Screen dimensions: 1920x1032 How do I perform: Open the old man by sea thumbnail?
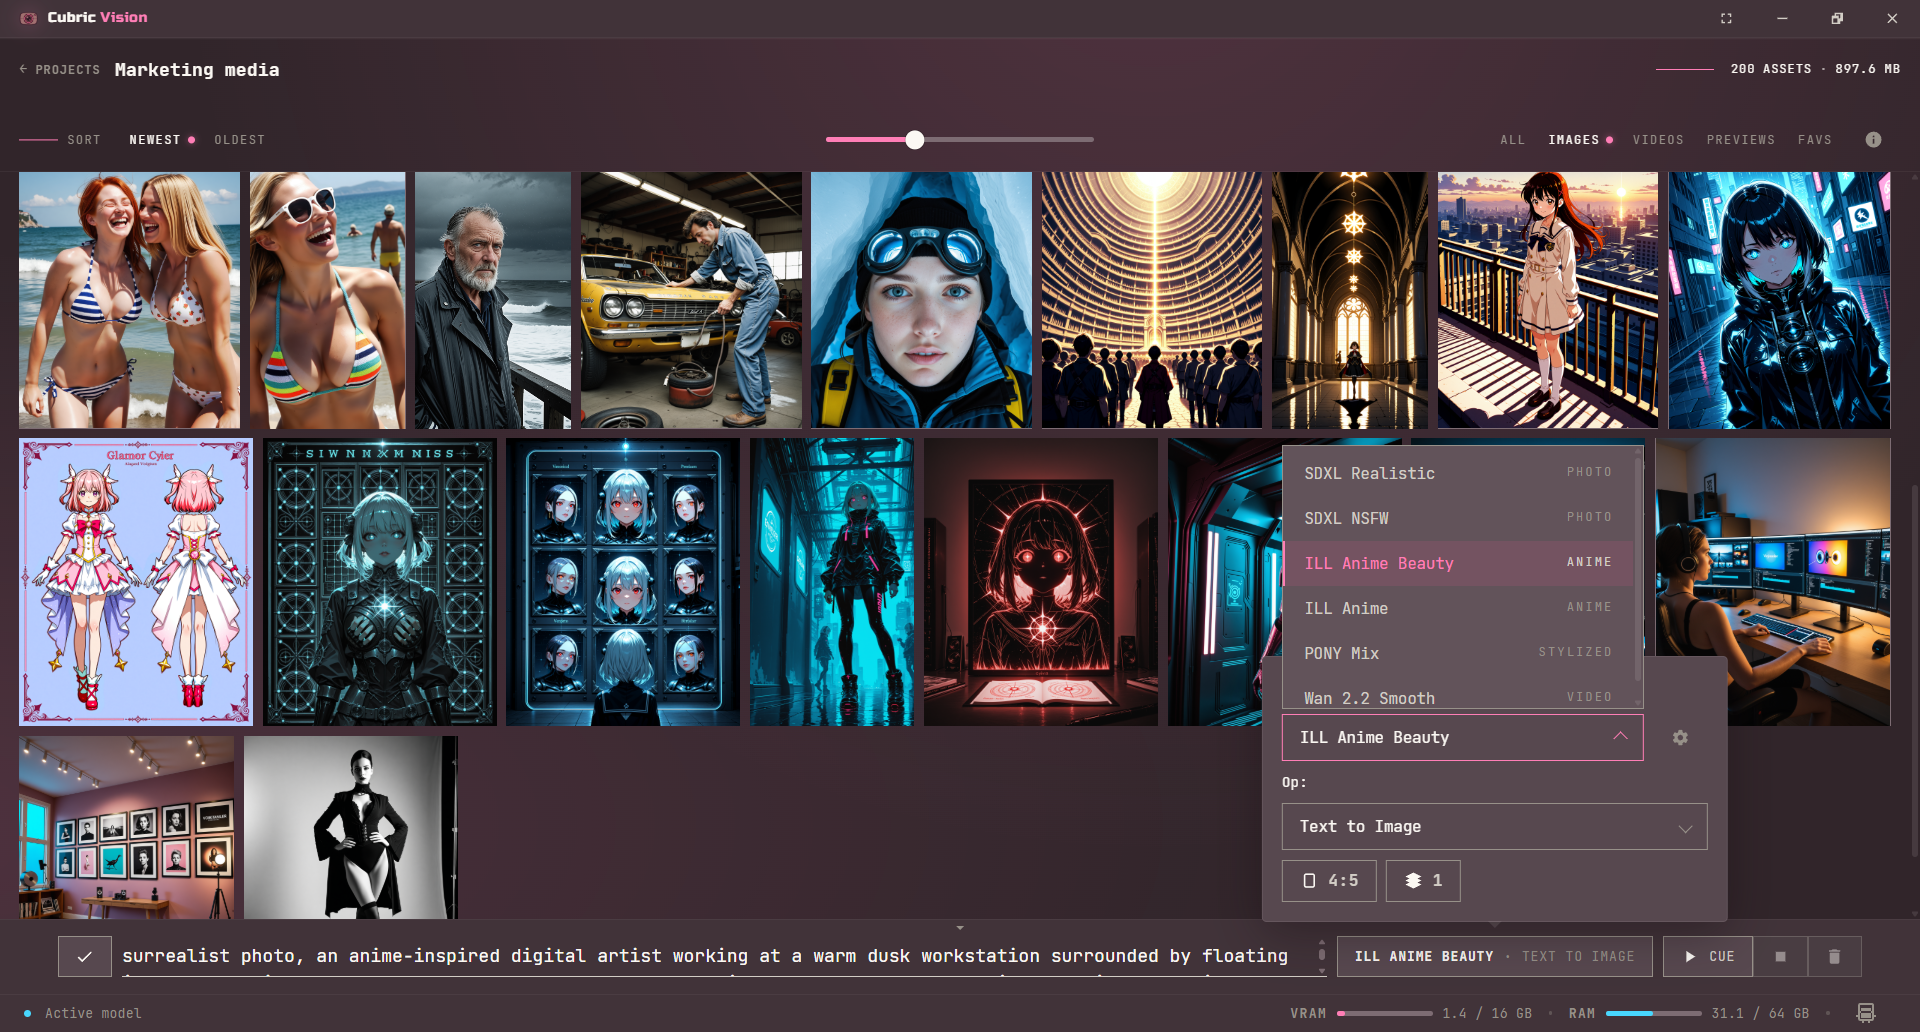tap(493, 300)
